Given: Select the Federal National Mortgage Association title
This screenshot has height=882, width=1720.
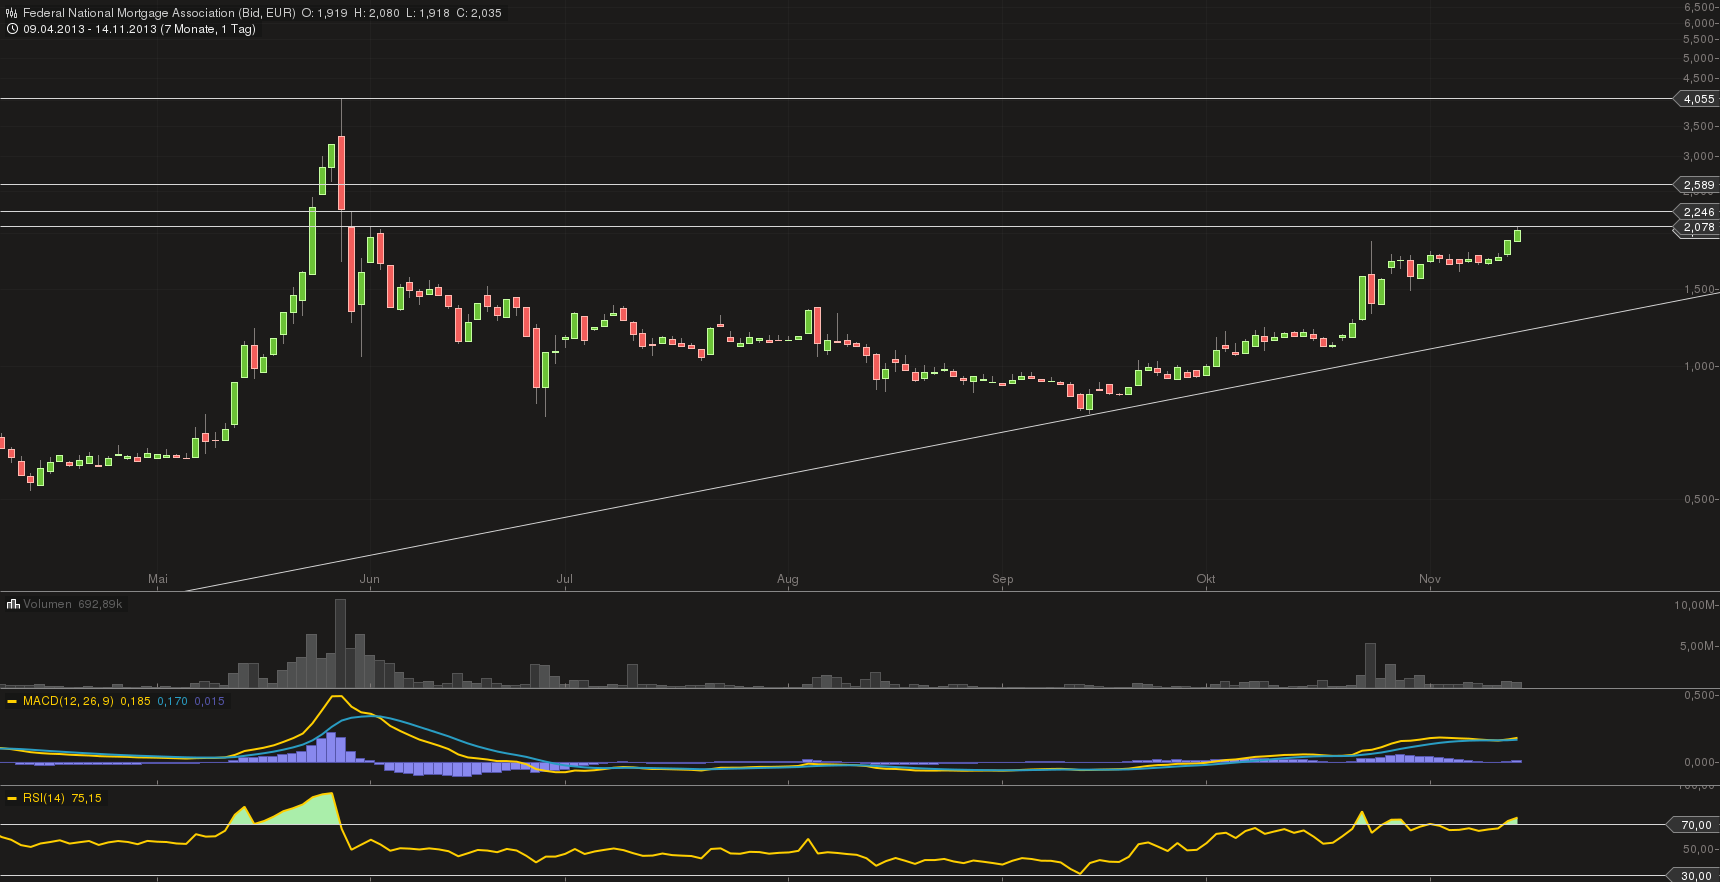Looking at the screenshot, I should coord(159,13).
